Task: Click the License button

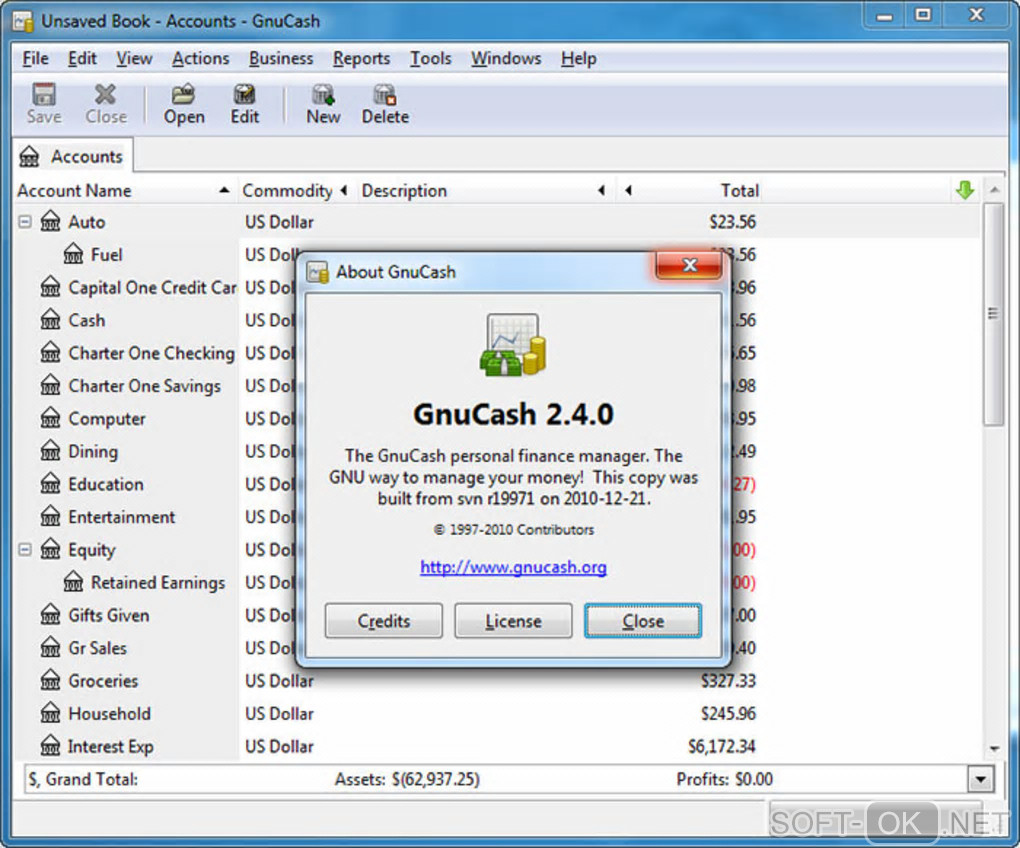Action: click(x=513, y=621)
